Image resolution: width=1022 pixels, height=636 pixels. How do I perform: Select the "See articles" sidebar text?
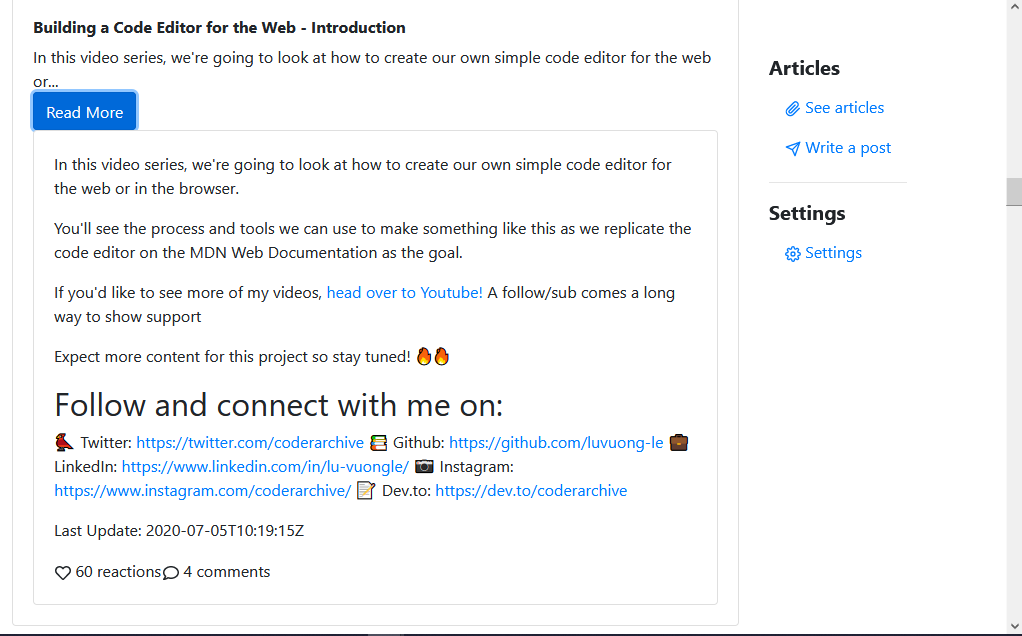844,108
